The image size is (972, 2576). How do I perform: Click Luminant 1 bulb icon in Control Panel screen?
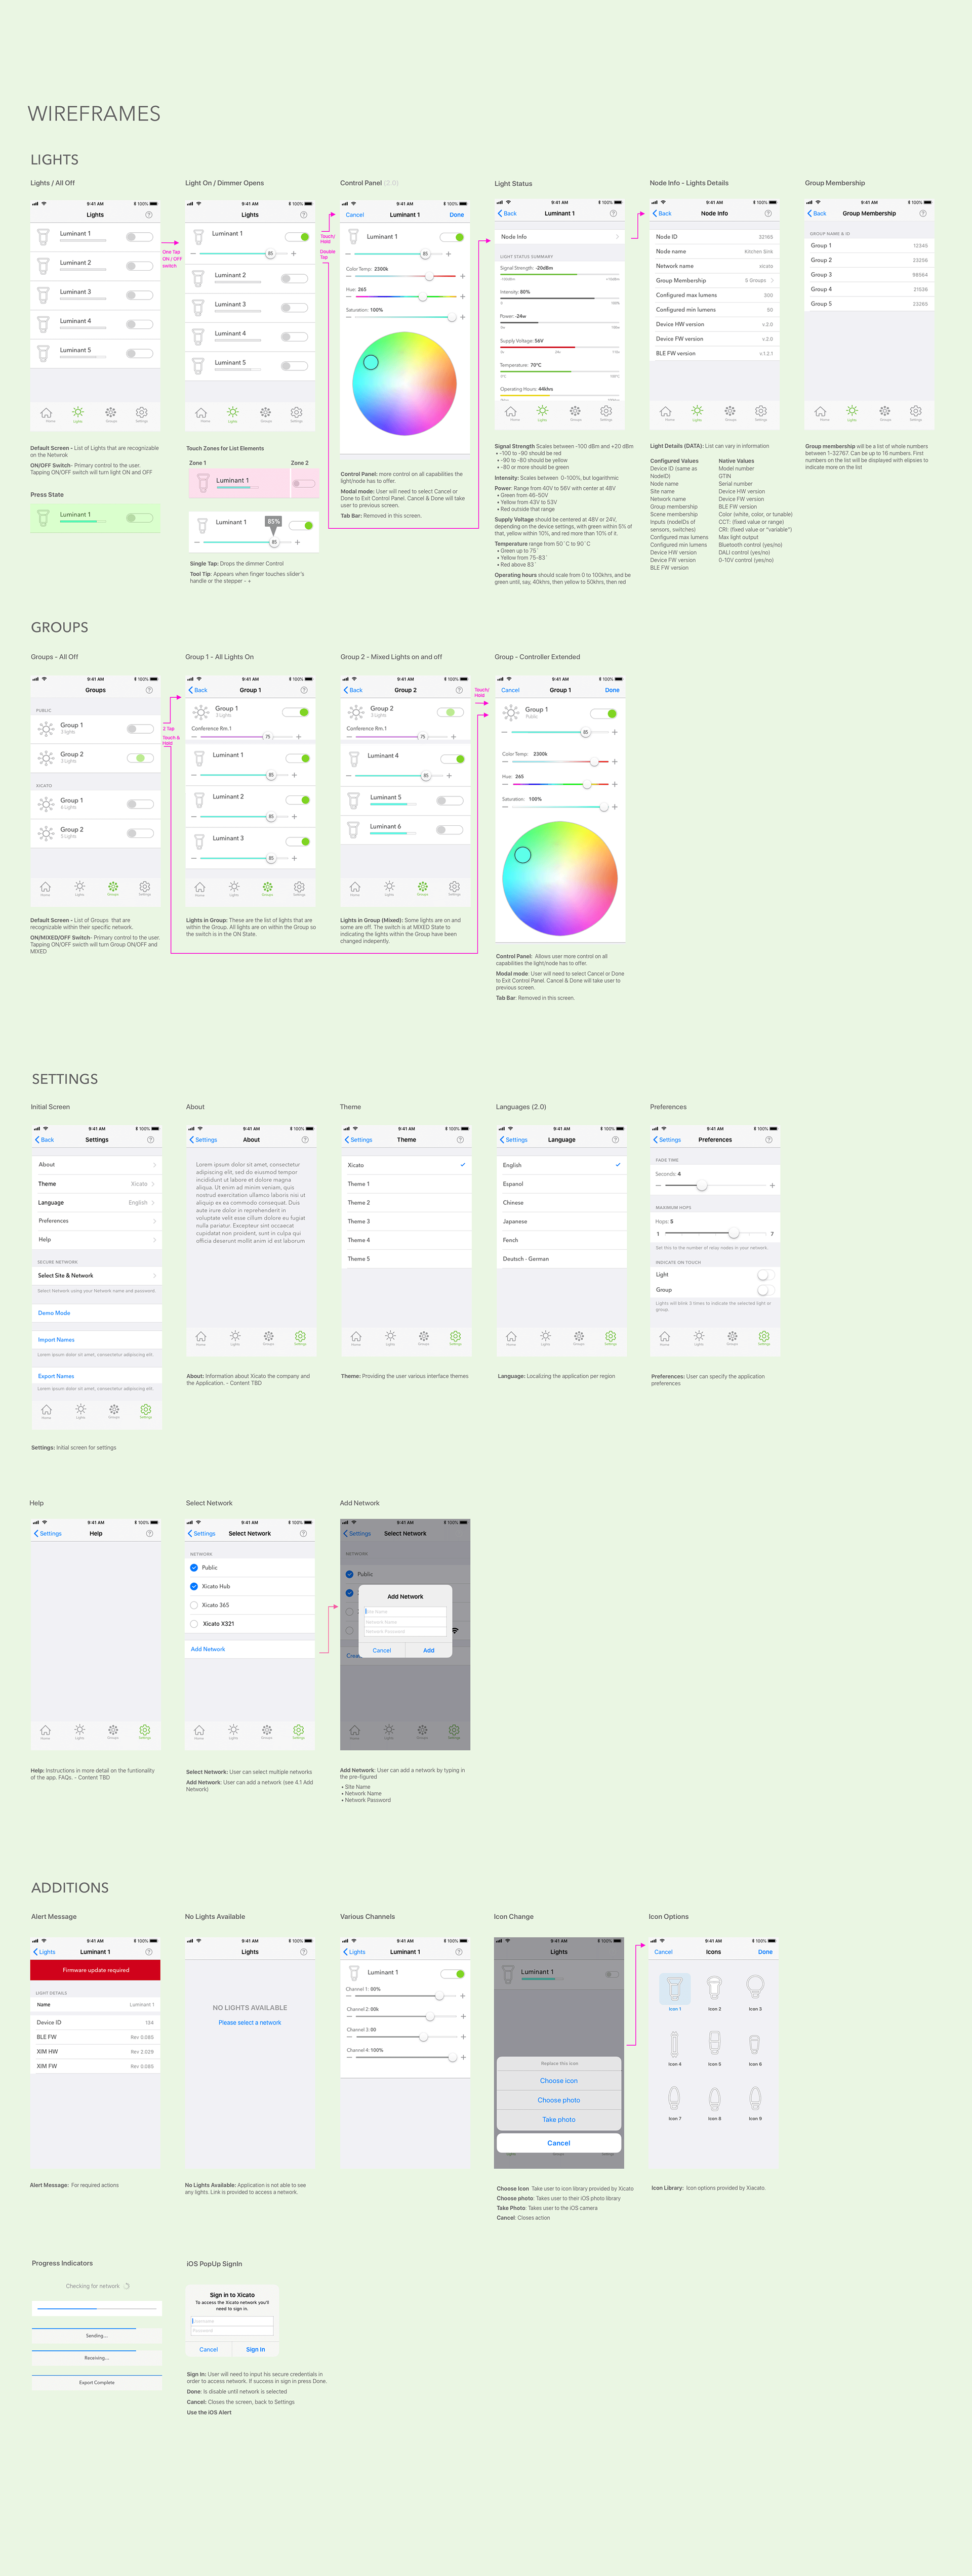click(x=353, y=238)
